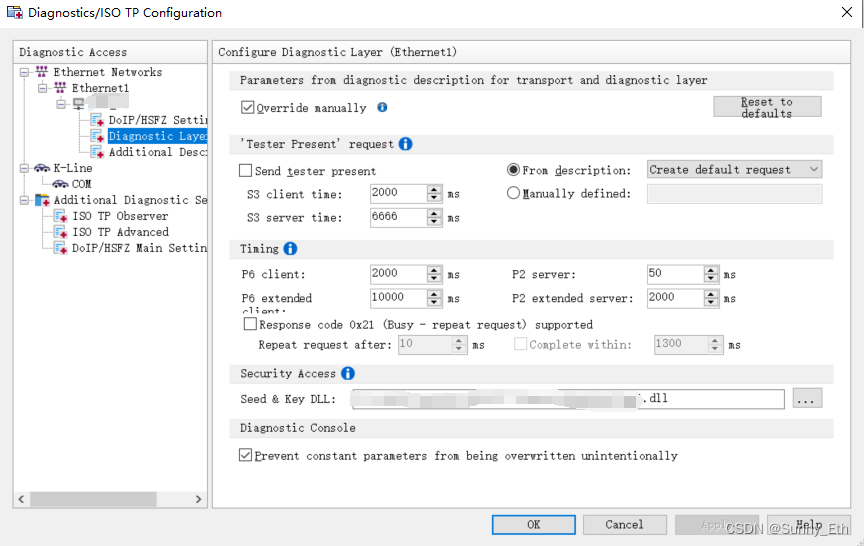Viewport: 864px width, 546px height.
Task: Click Reset to defaults button
Action: (x=767, y=107)
